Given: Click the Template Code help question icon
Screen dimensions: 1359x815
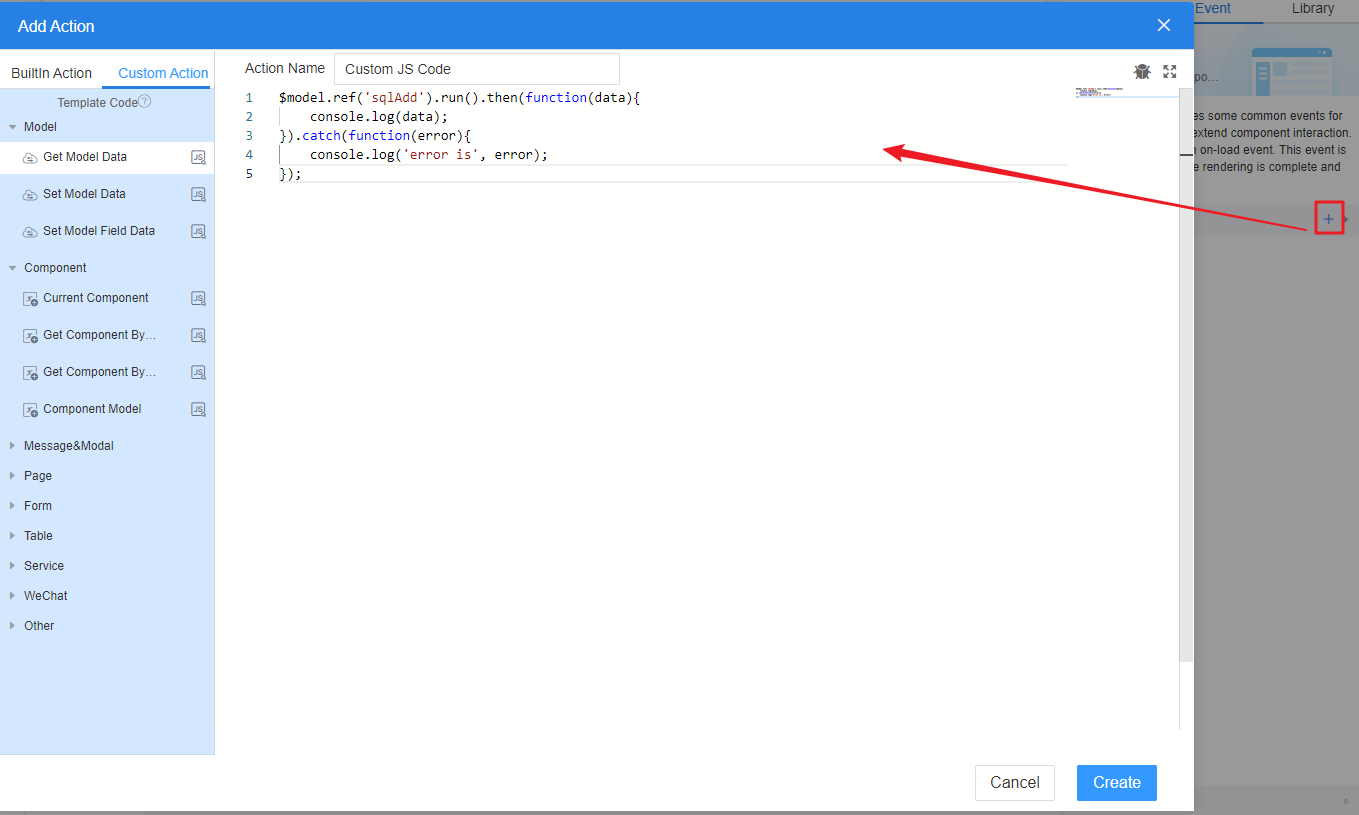Looking at the screenshot, I should click(x=145, y=101).
